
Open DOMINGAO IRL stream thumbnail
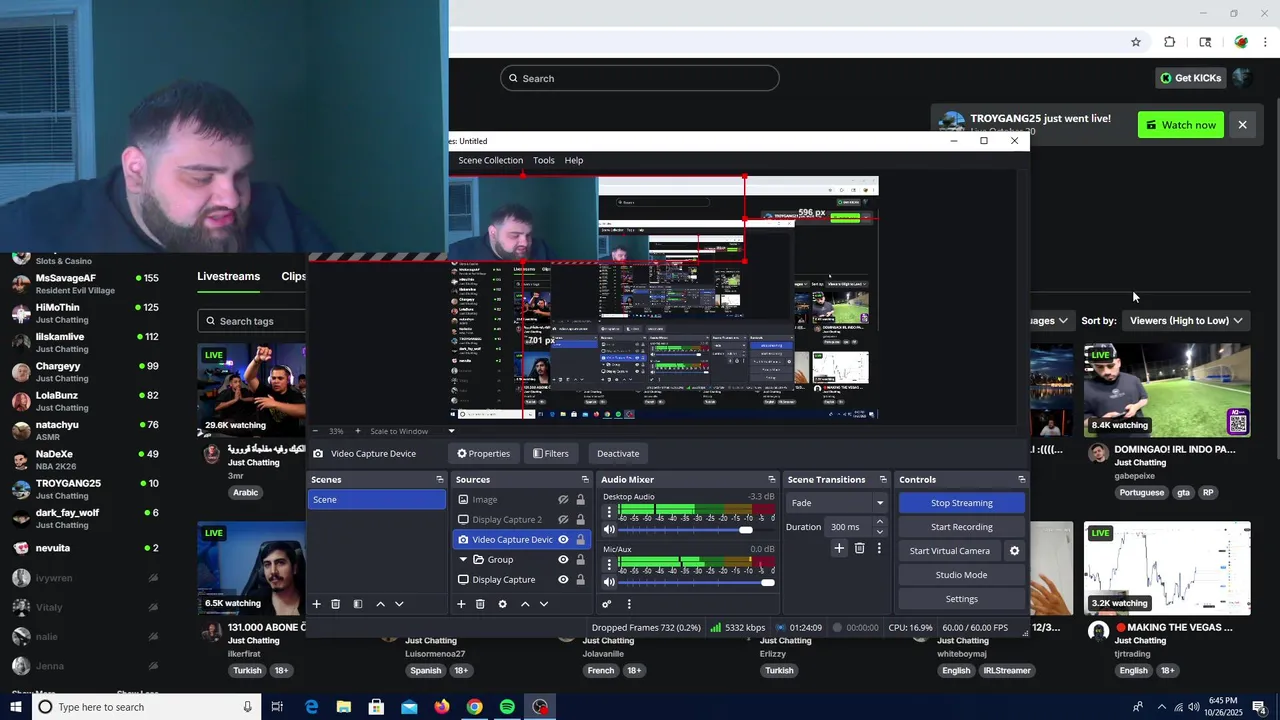pyautogui.click(x=1167, y=391)
